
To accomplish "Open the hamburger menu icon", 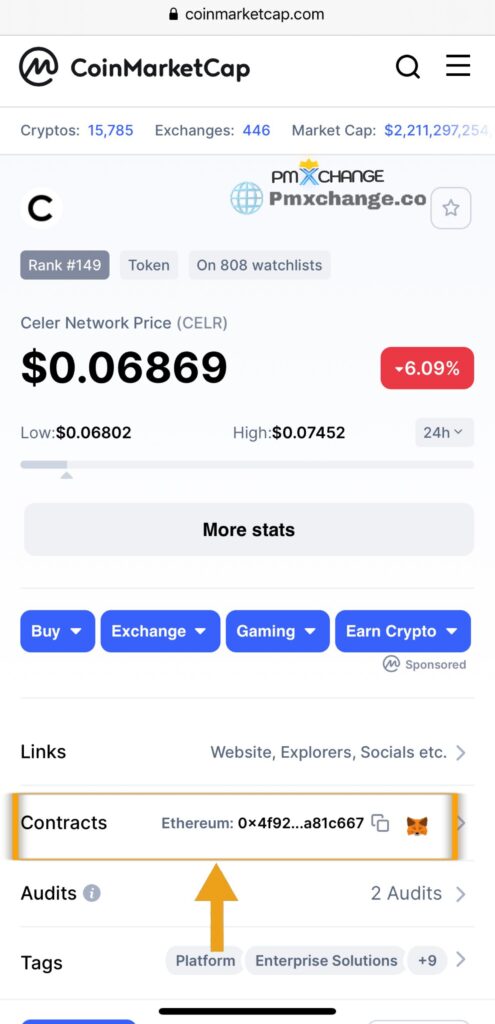I will [458, 66].
